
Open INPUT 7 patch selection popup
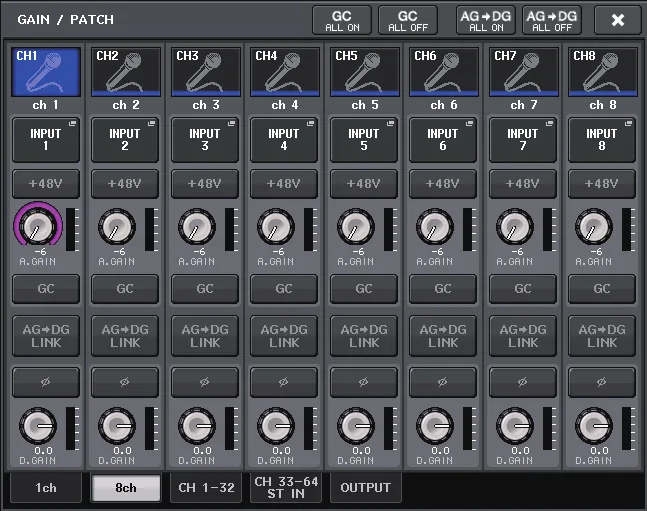(x=523, y=140)
